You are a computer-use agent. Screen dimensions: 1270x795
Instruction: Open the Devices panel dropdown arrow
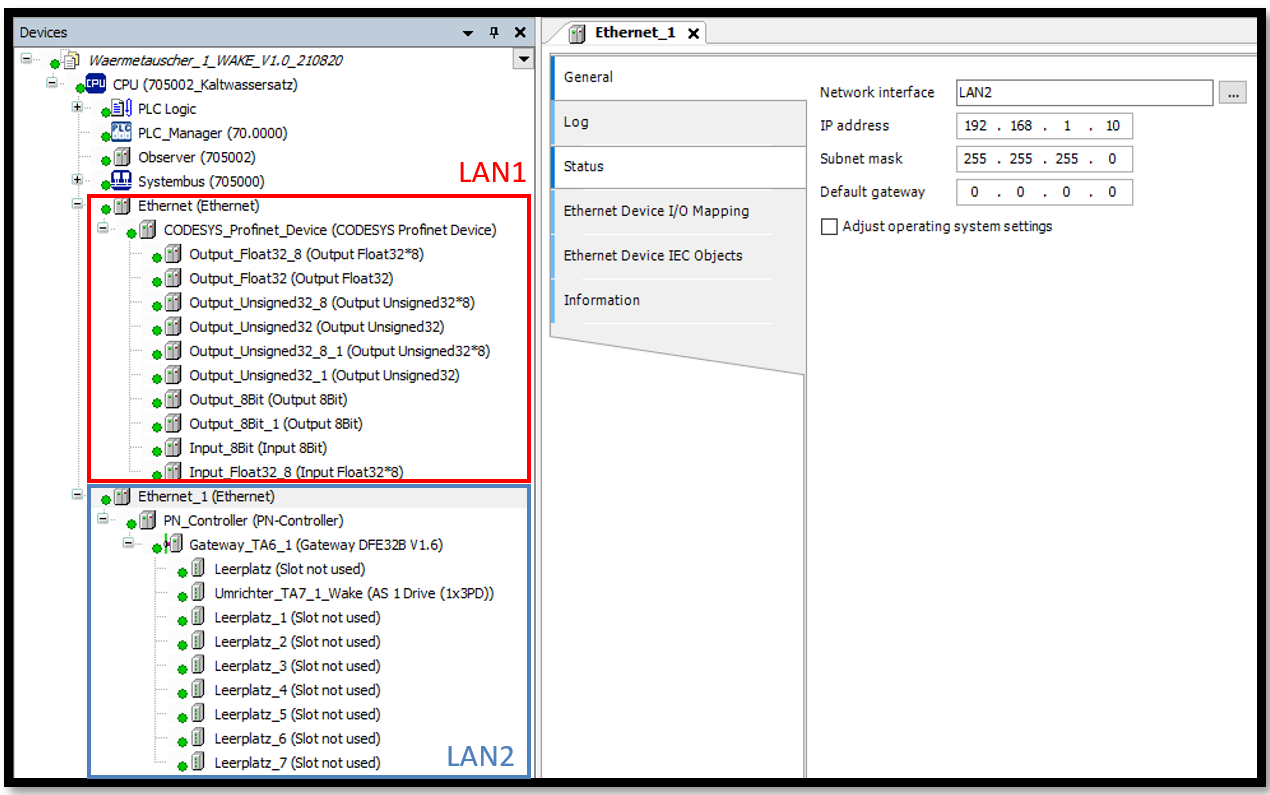468,33
